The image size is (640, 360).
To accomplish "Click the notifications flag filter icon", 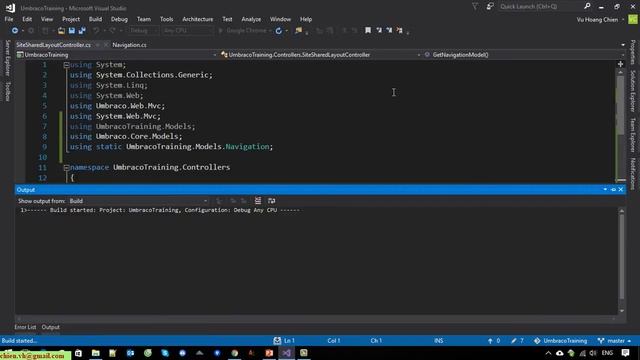I will [475, 6].
